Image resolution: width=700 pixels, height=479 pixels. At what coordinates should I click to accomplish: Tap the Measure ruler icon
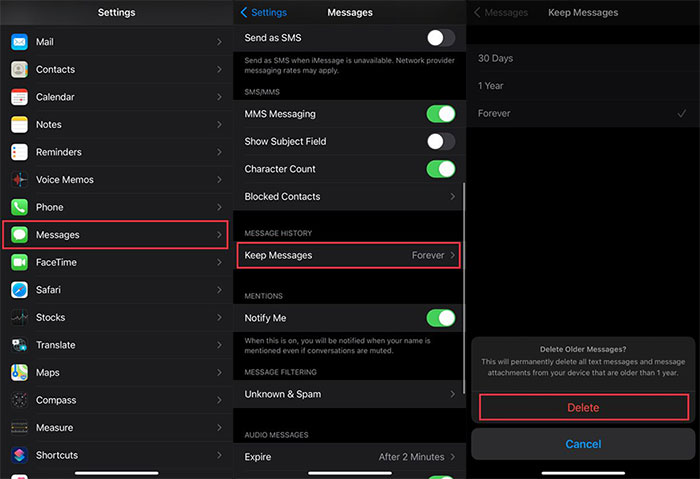click(x=19, y=428)
